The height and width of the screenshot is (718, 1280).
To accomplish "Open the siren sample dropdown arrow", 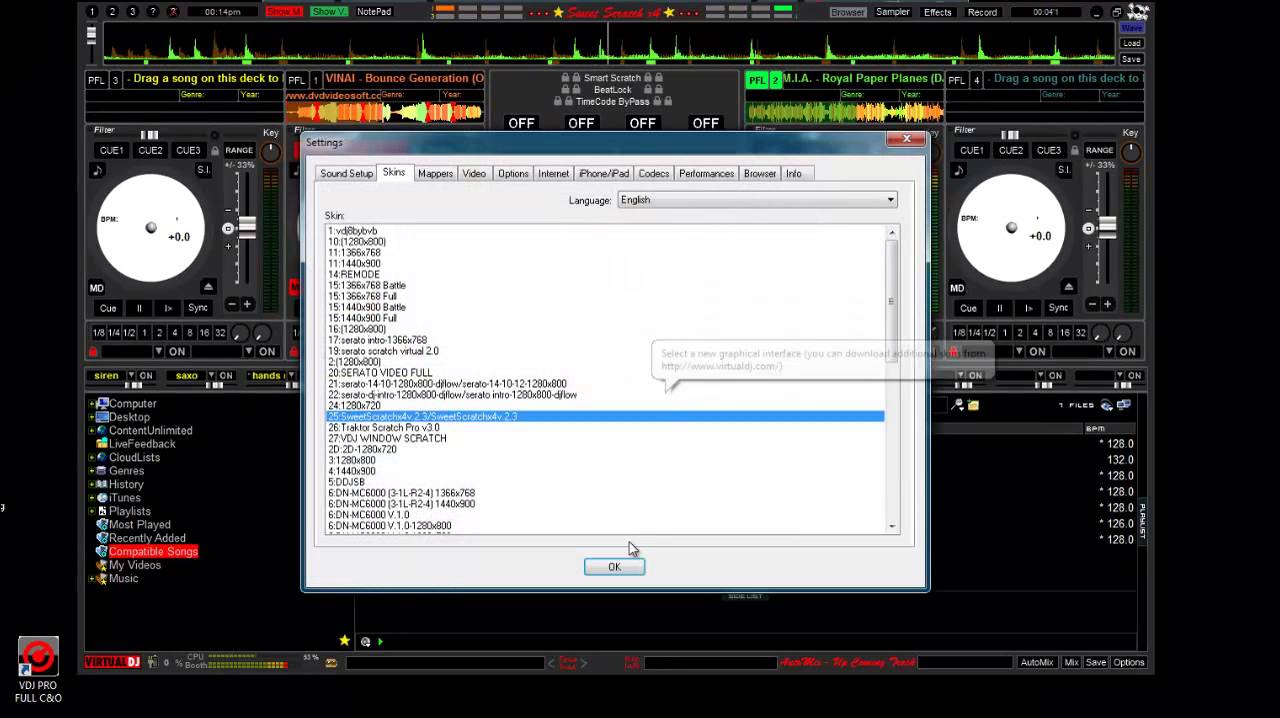I will [x=130, y=376].
